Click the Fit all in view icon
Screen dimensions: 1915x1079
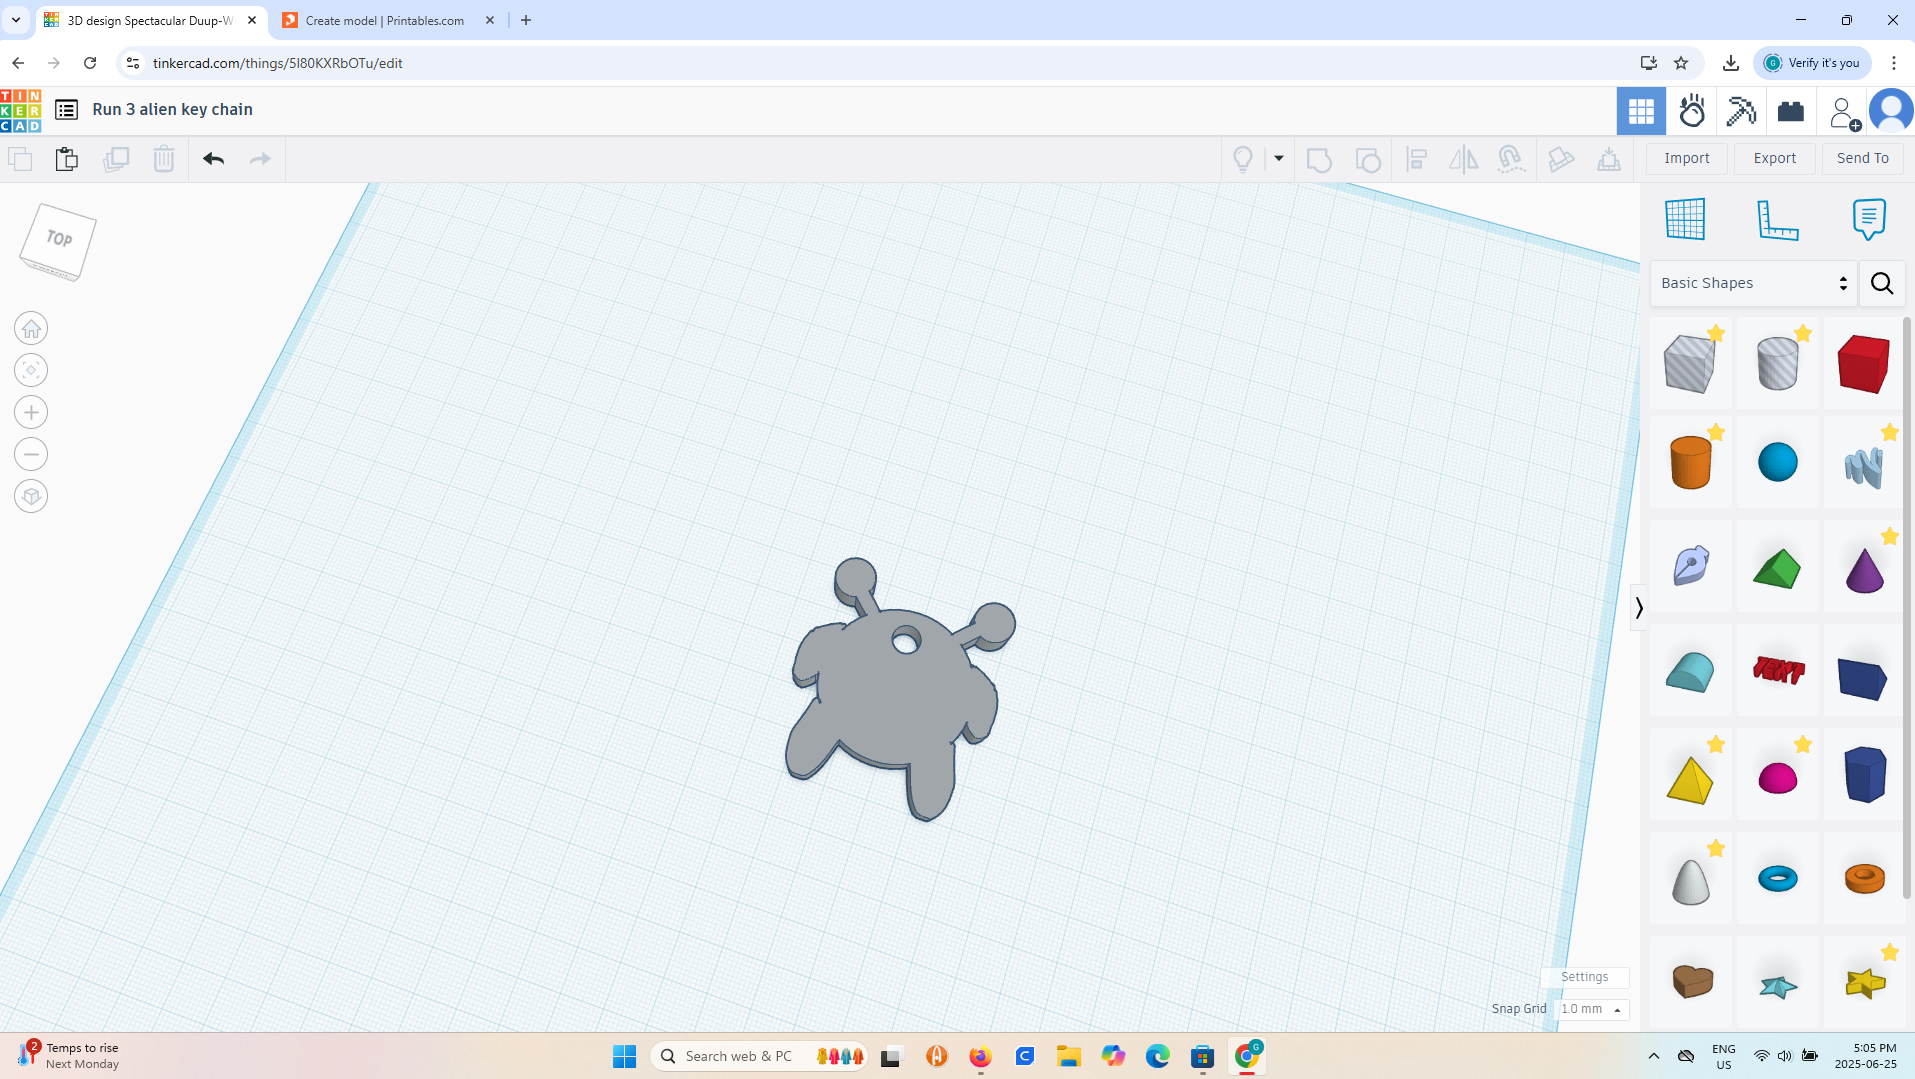[31, 371]
